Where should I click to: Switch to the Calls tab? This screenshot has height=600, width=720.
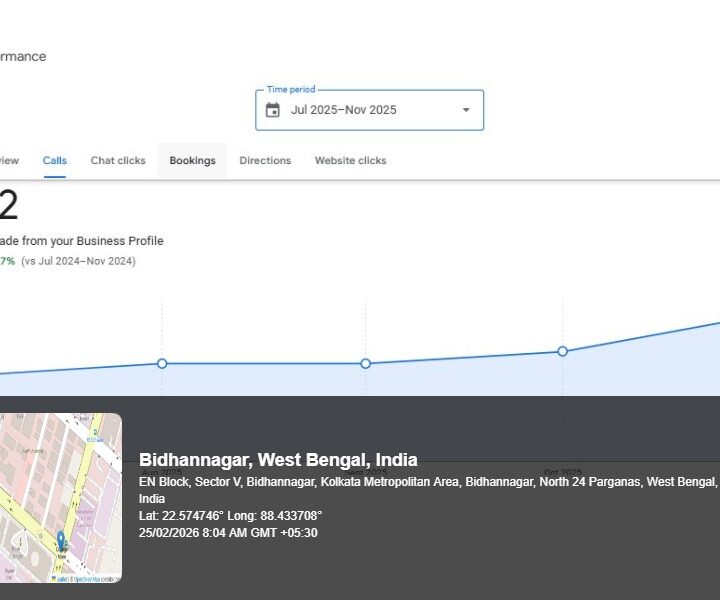click(55, 160)
